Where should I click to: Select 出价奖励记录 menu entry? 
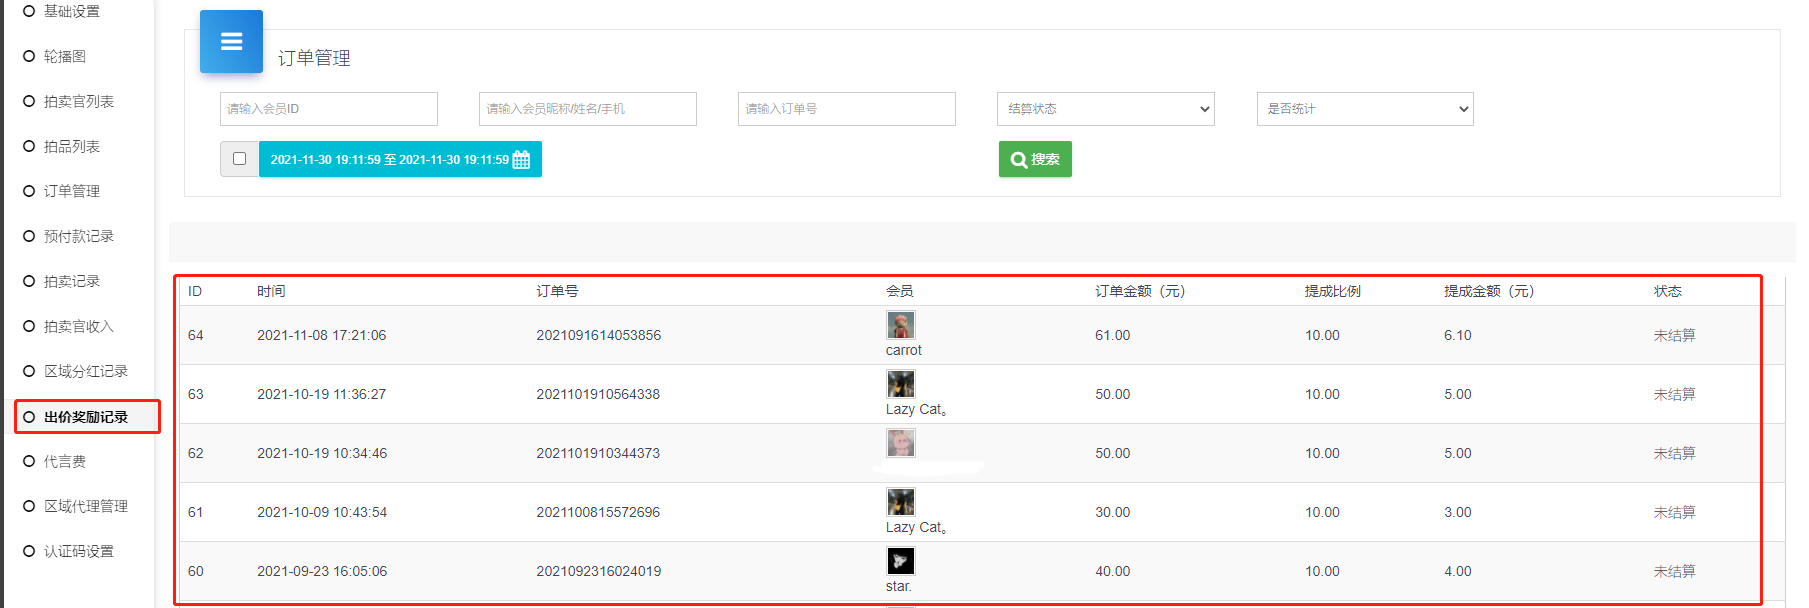click(x=85, y=417)
